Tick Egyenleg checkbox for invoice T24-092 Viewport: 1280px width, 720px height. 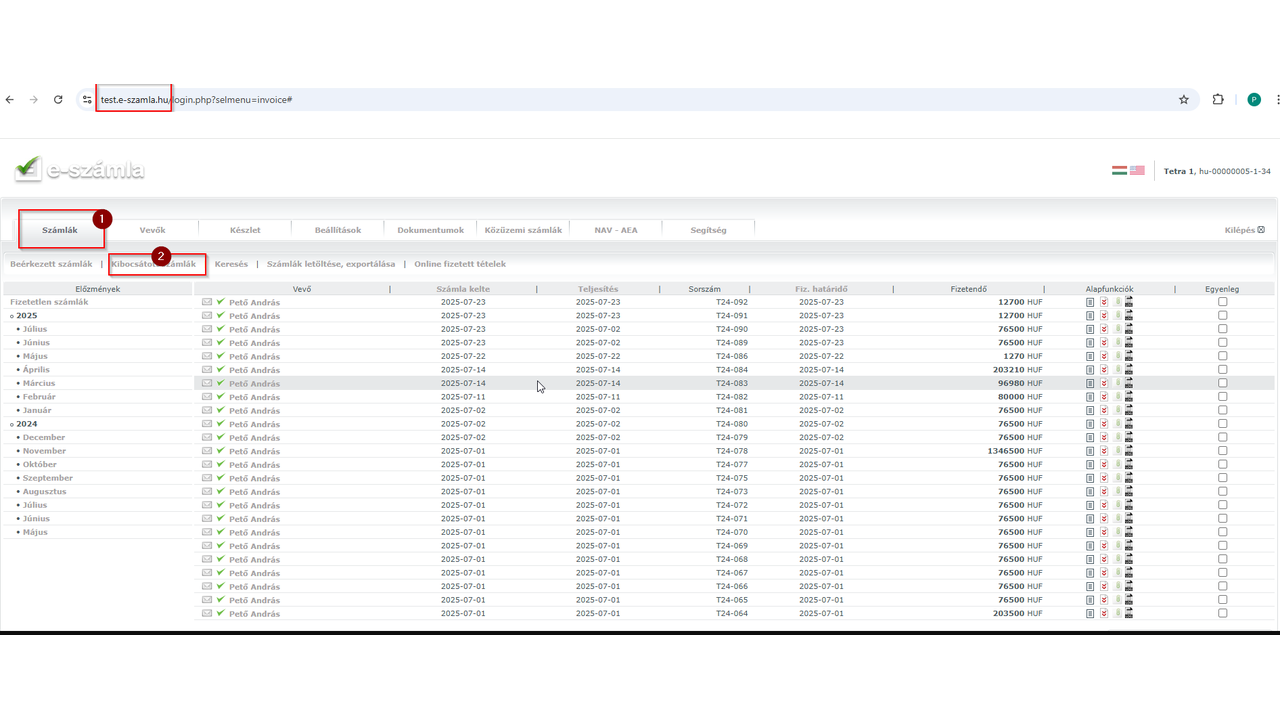point(1222,302)
